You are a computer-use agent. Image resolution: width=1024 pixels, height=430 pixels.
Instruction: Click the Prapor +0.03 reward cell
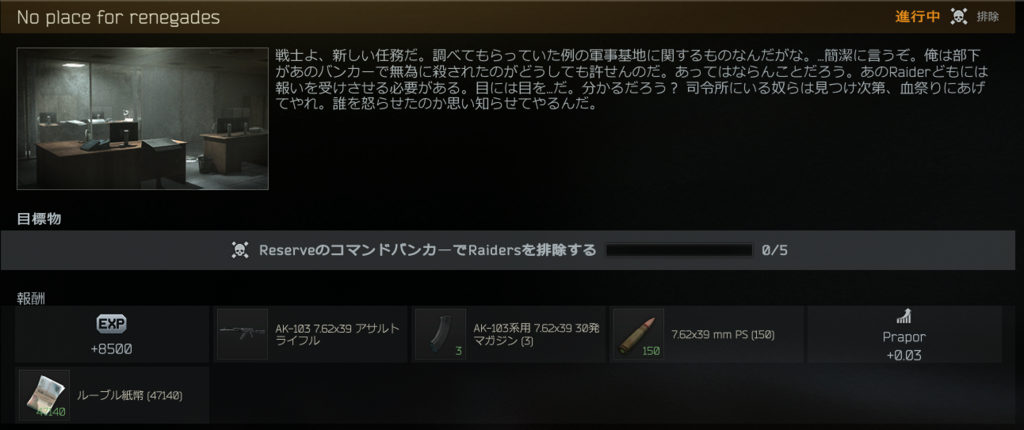point(904,334)
